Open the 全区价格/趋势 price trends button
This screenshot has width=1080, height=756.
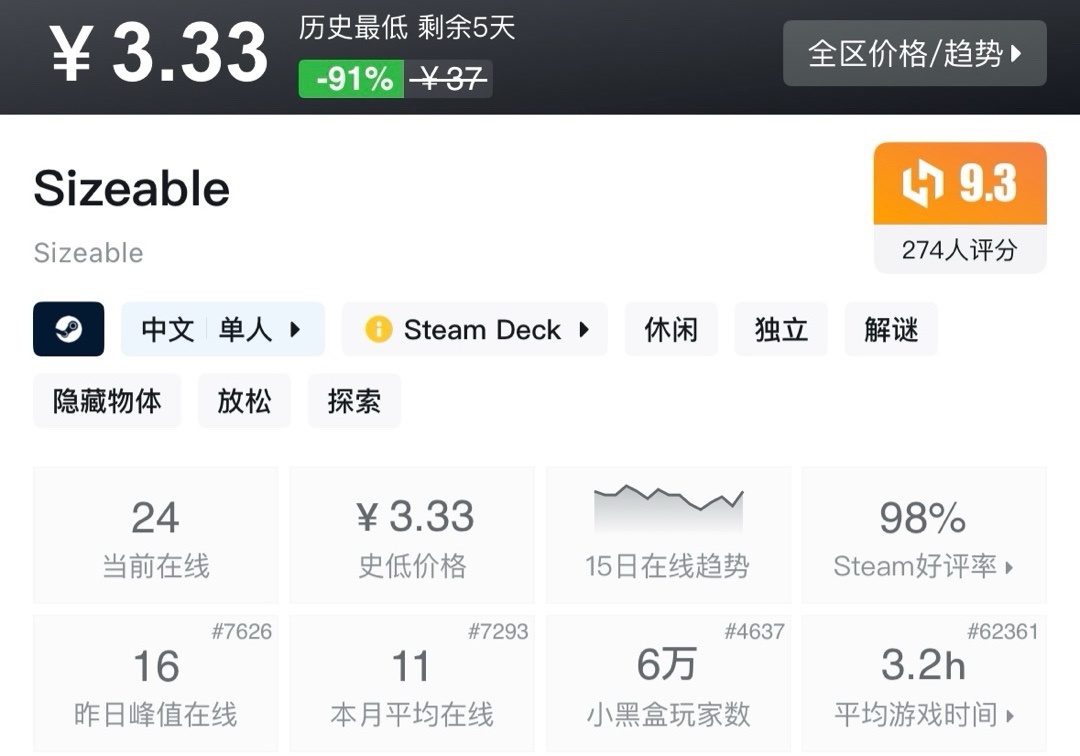[x=914, y=53]
